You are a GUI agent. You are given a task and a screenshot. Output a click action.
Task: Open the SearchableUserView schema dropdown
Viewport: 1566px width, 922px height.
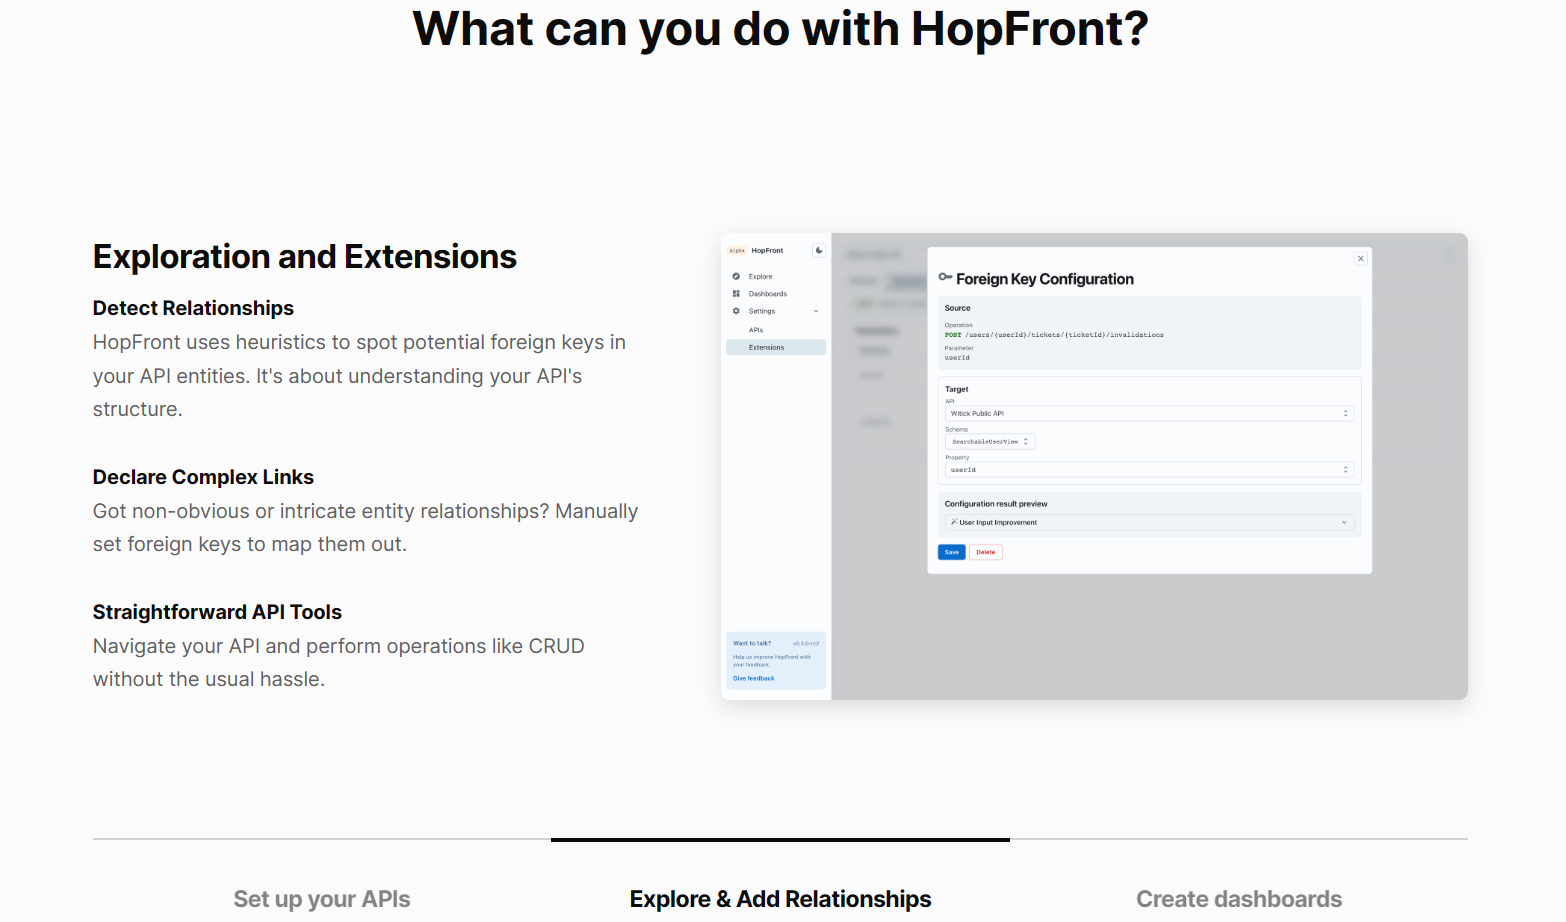(990, 441)
